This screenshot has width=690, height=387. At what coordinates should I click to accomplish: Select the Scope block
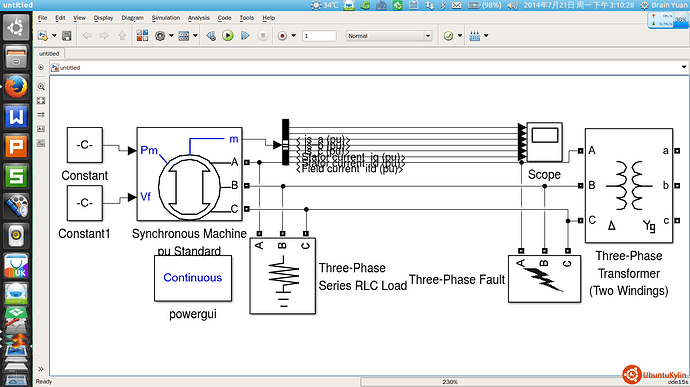[544, 142]
